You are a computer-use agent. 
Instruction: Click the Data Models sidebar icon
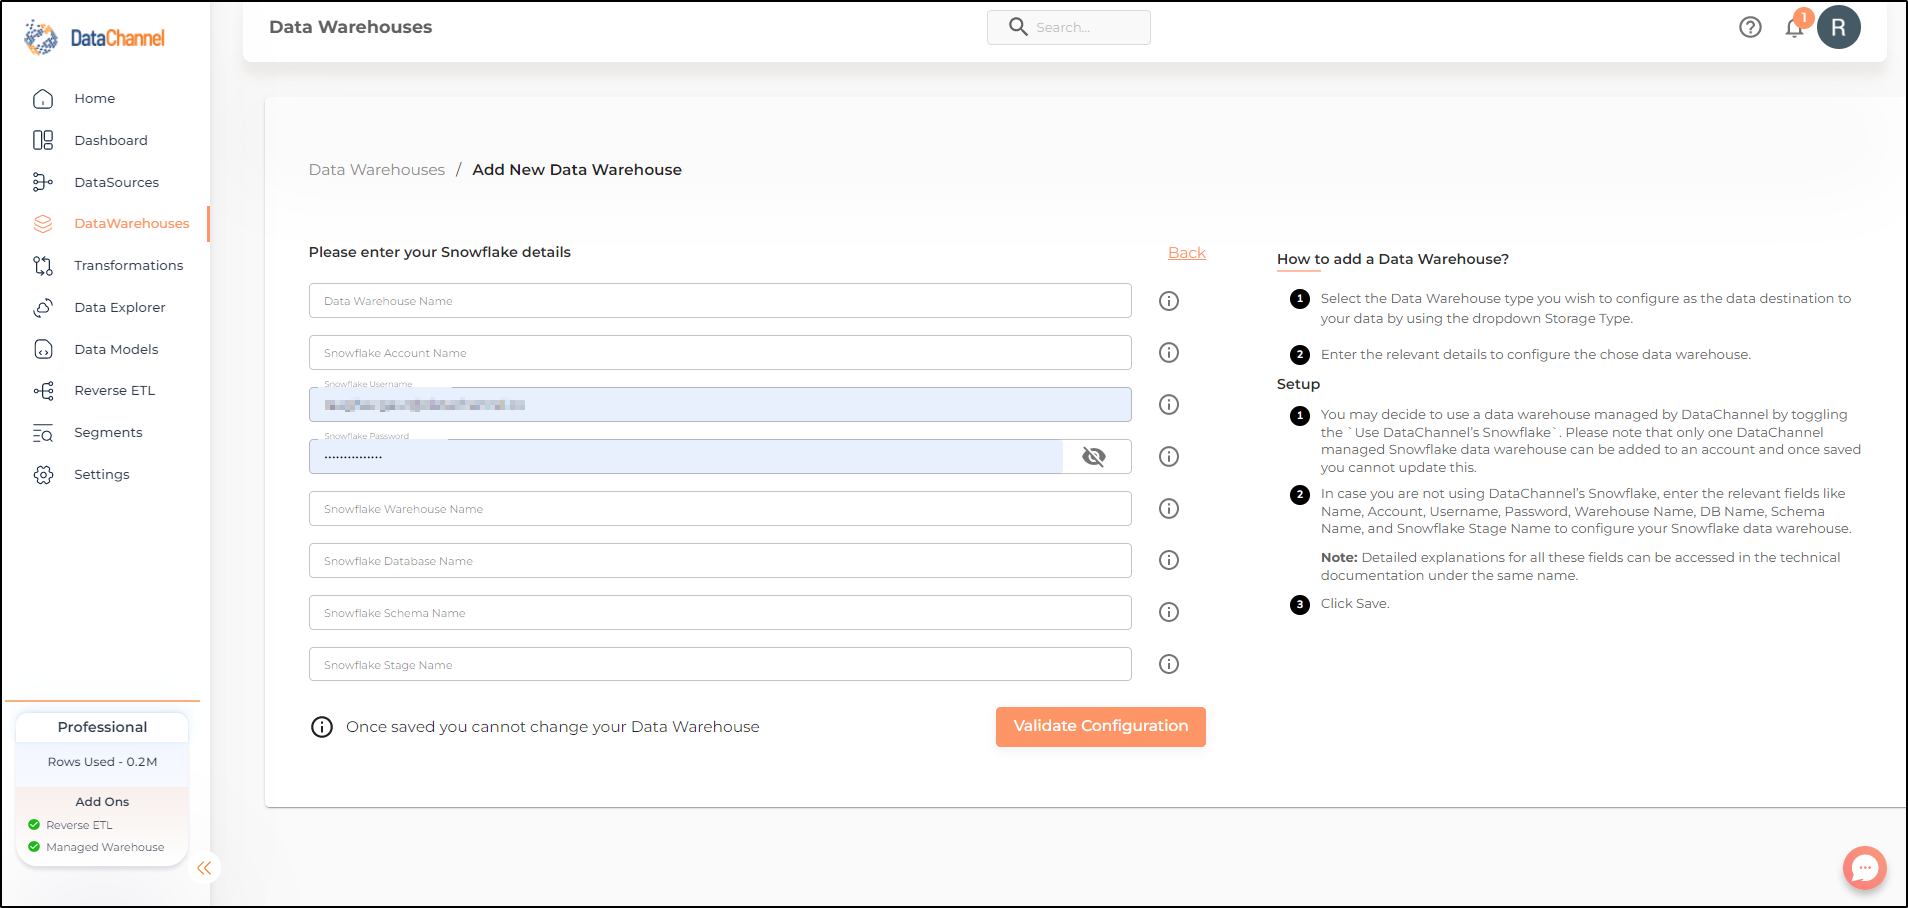pos(43,349)
